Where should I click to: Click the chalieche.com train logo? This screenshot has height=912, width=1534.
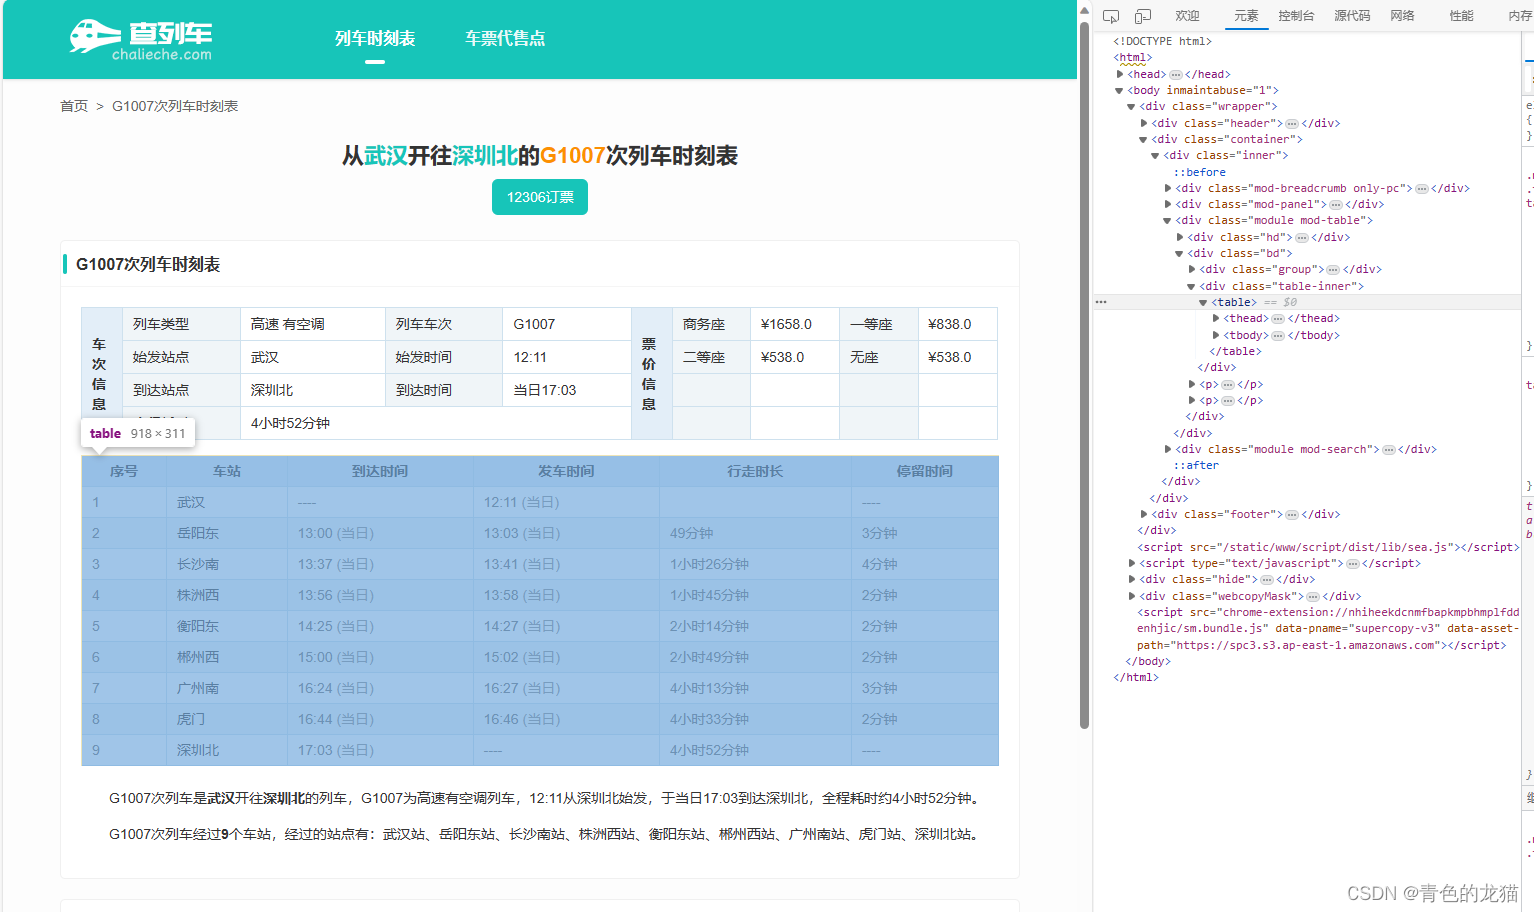tap(141, 40)
